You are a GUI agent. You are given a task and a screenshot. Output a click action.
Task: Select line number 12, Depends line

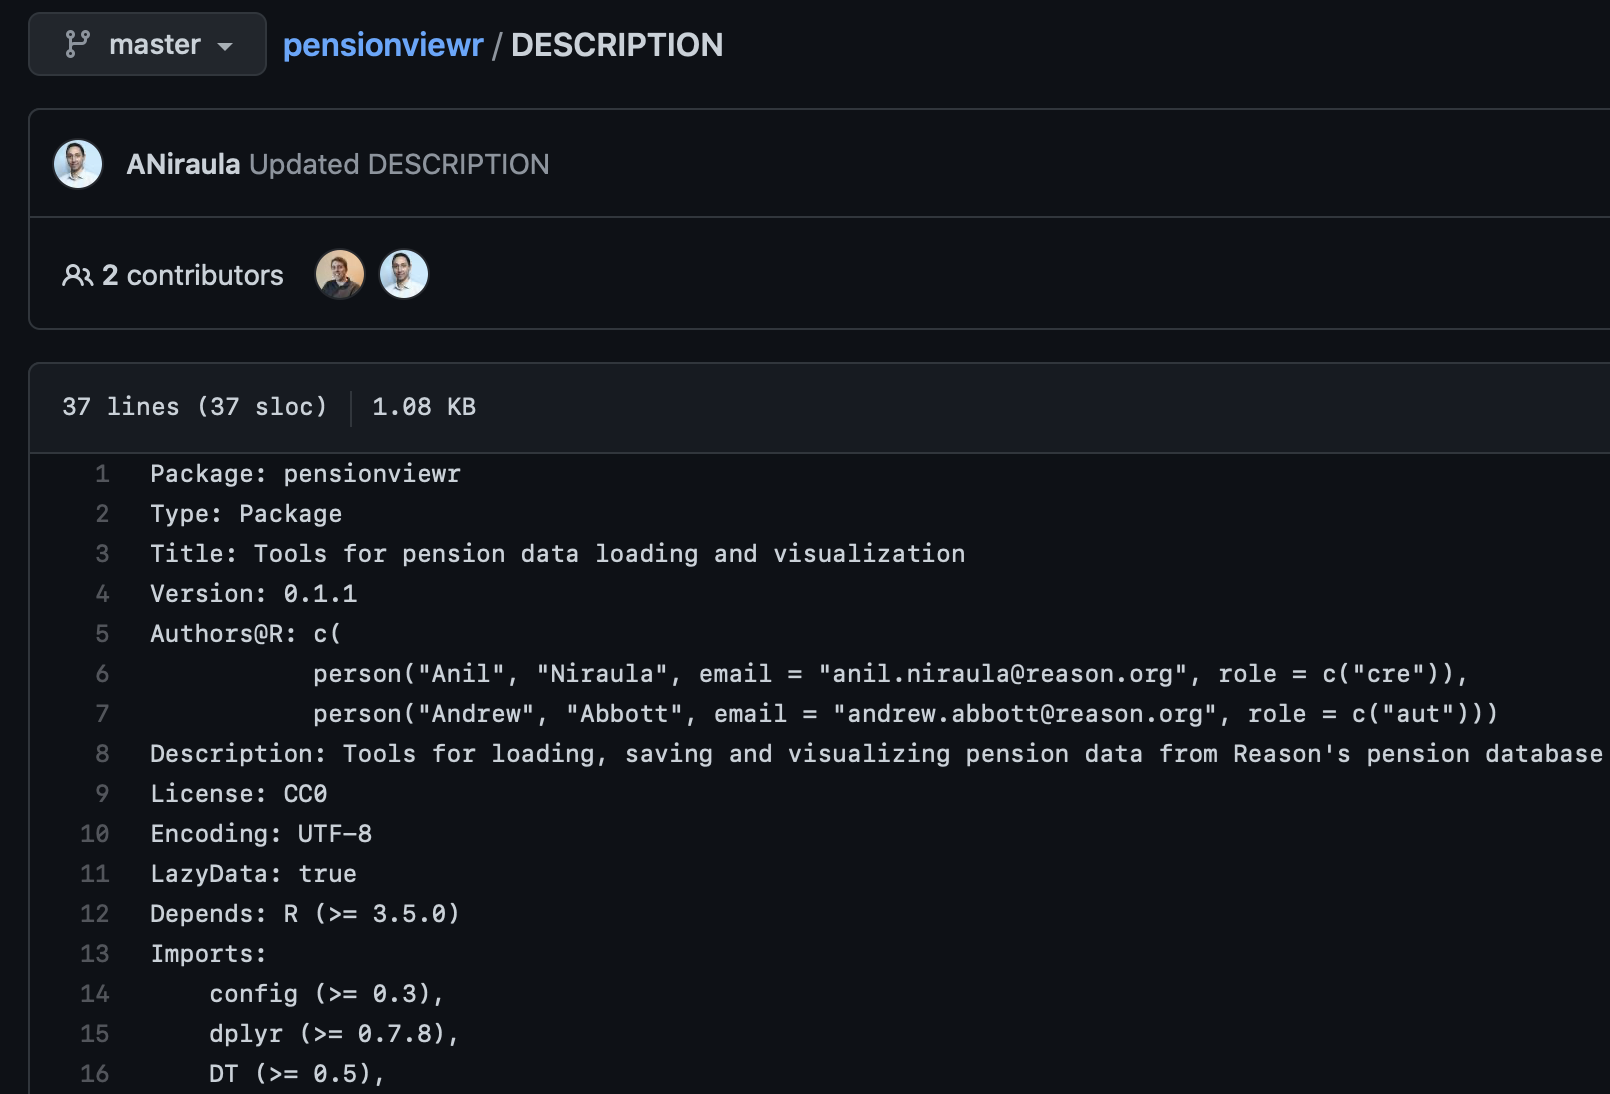coord(95,914)
